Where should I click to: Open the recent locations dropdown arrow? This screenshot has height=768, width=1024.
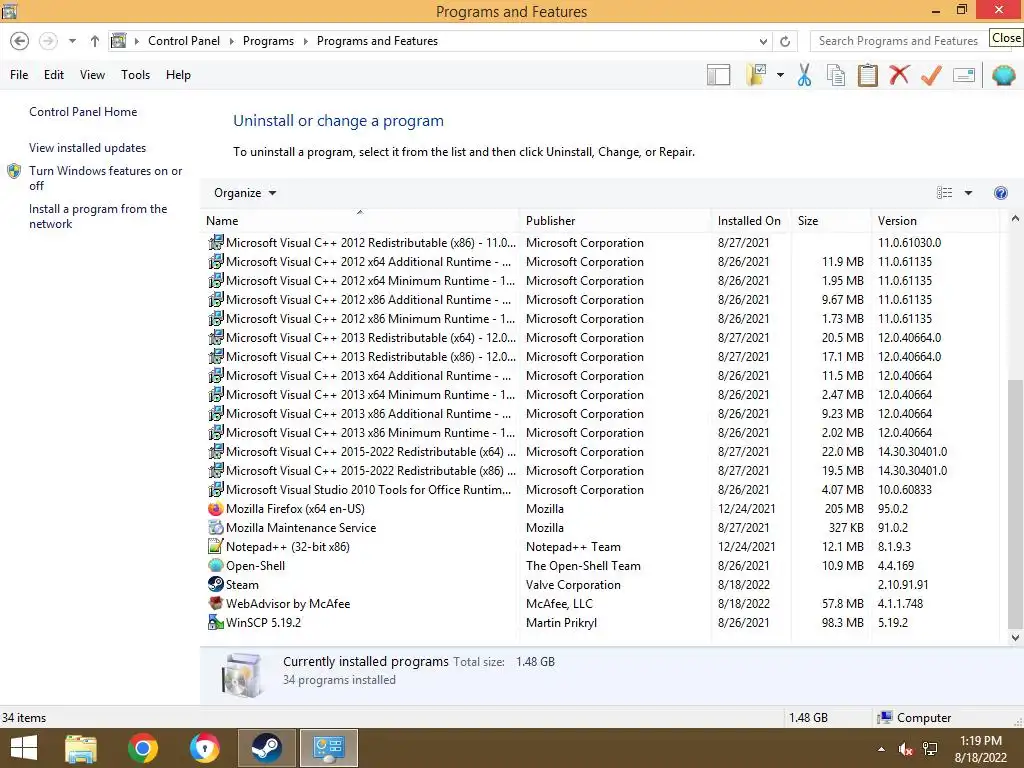click(x=72, y=41)
